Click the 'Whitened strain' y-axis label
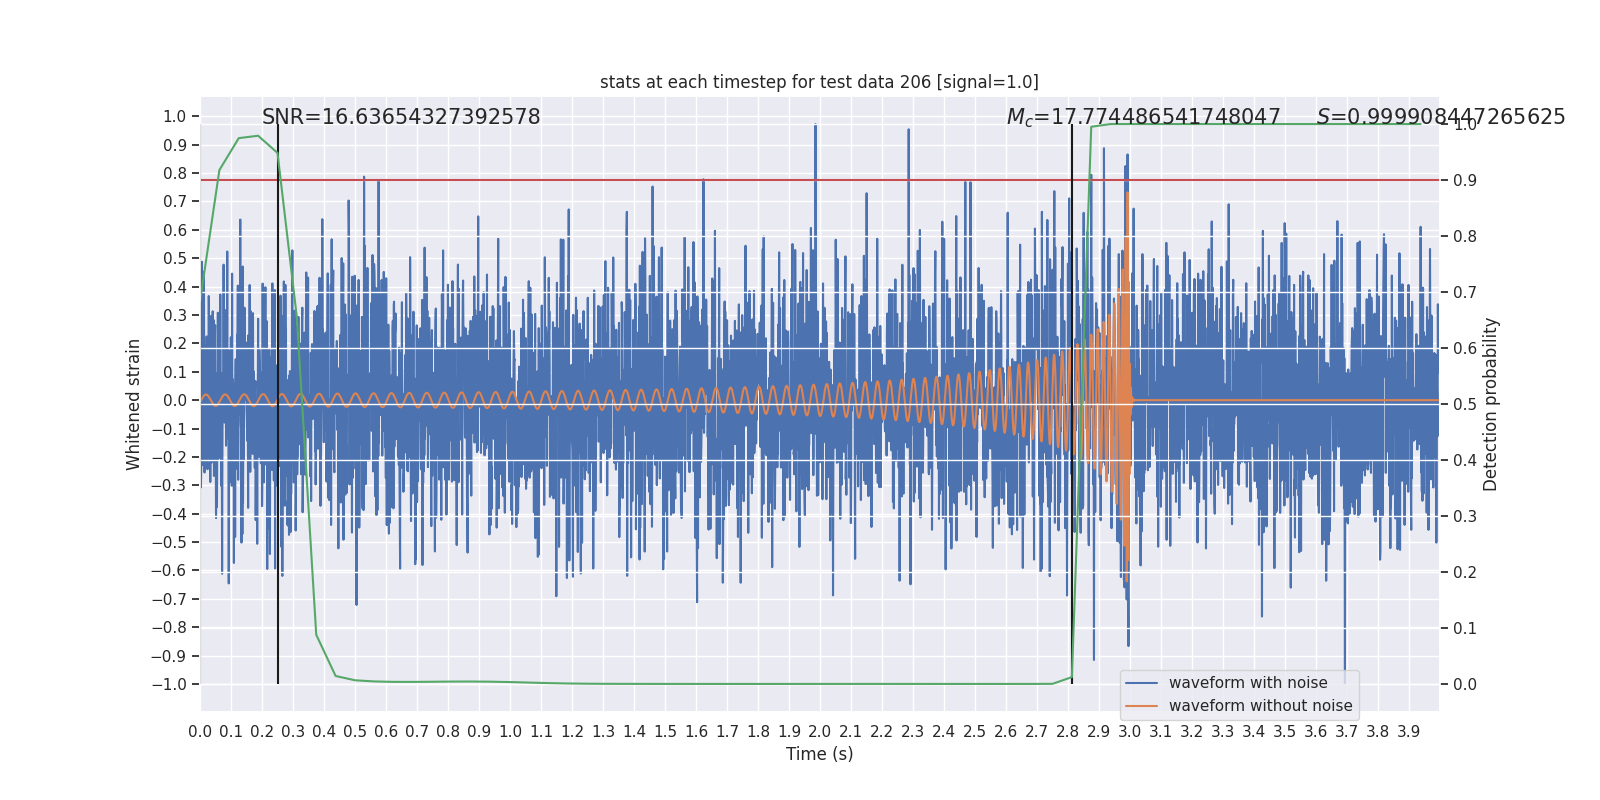The image size is (1600, 800). tap(134, 404)
